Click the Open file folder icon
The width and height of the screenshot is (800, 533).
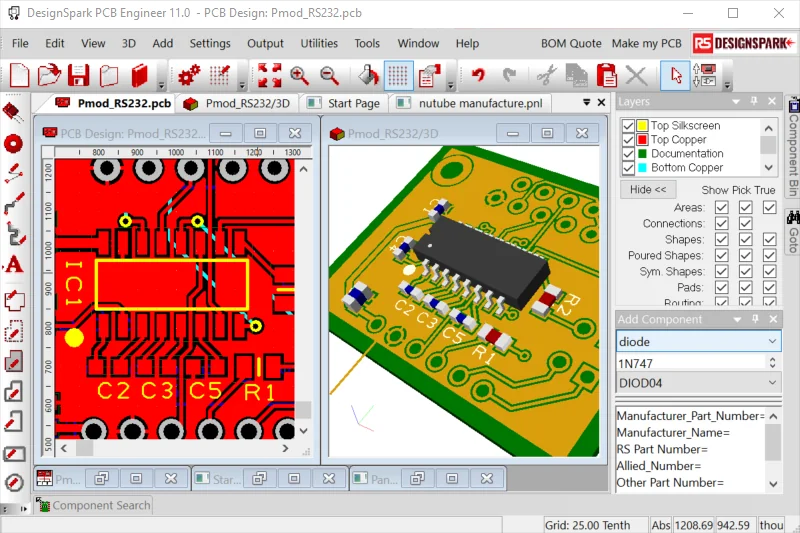pos(49,75)
